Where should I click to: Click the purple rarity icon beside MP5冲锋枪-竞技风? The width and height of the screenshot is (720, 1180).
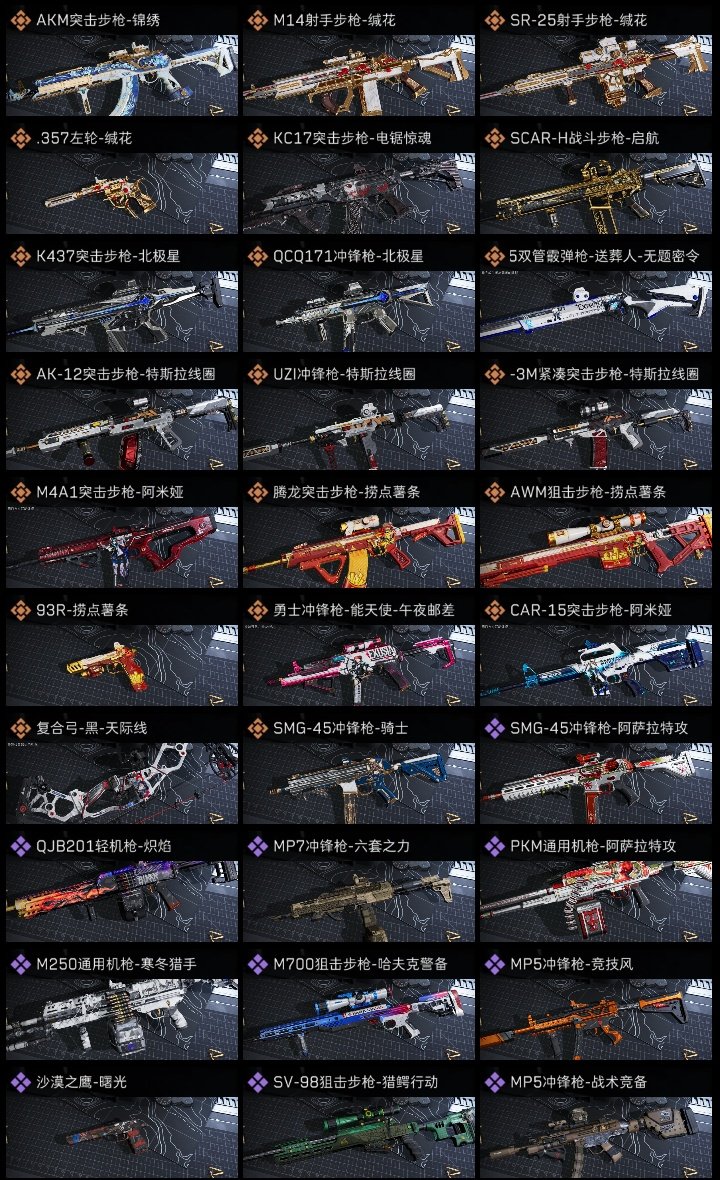[x=494, y=964]
